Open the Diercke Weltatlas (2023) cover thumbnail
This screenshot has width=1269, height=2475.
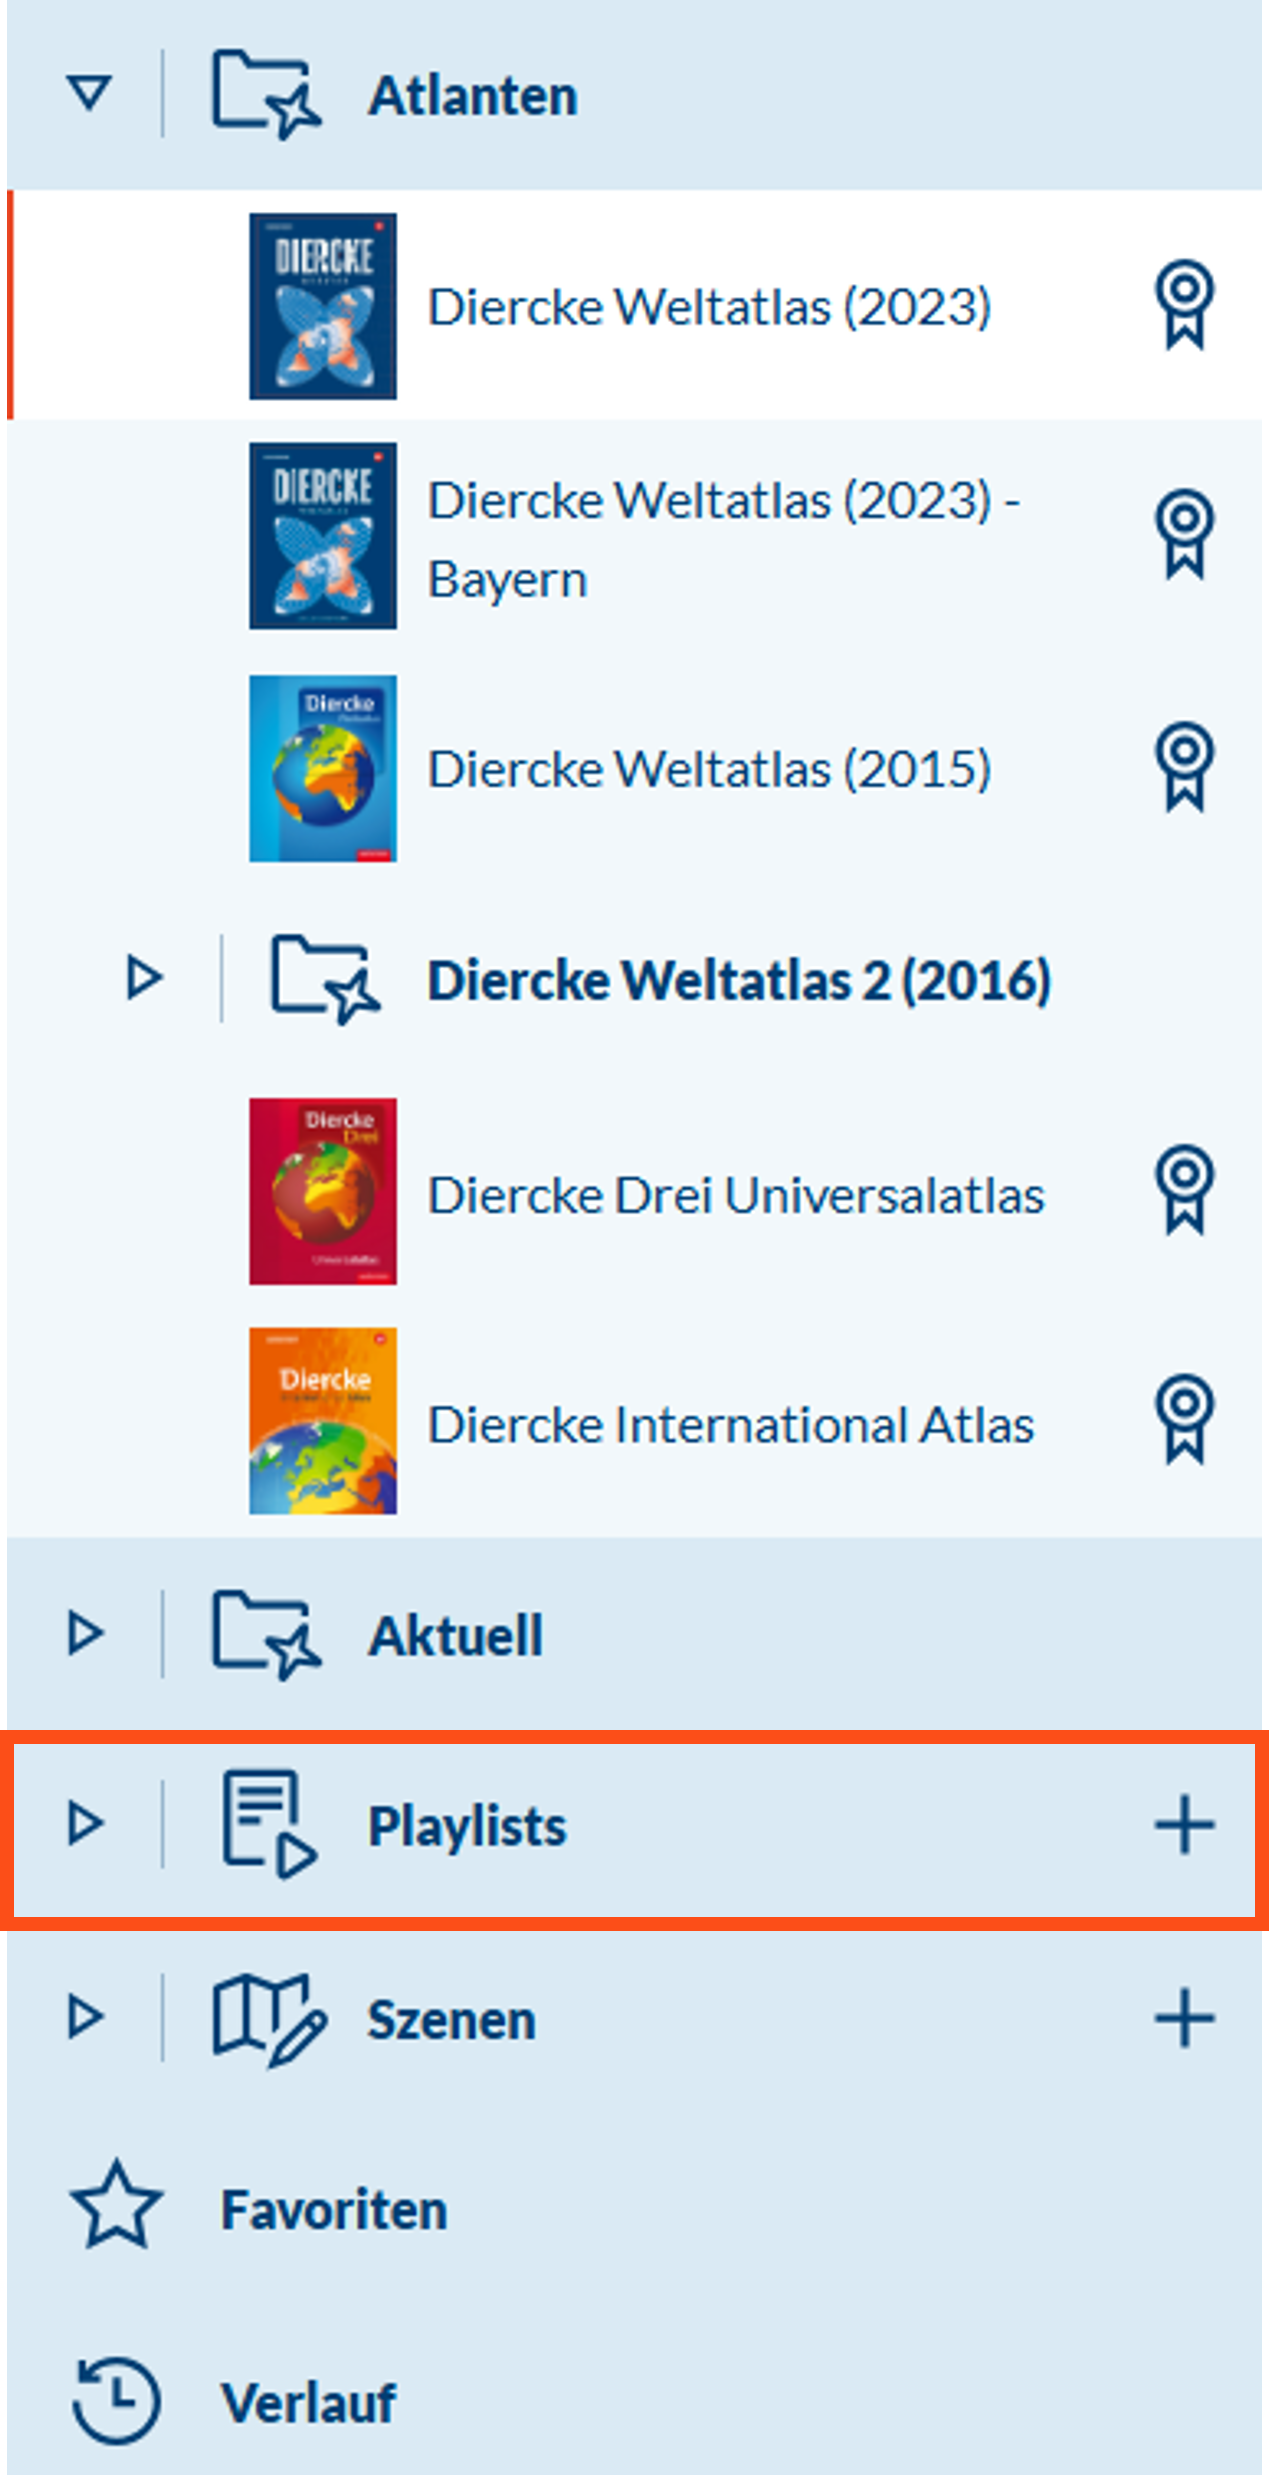[323, 306]
